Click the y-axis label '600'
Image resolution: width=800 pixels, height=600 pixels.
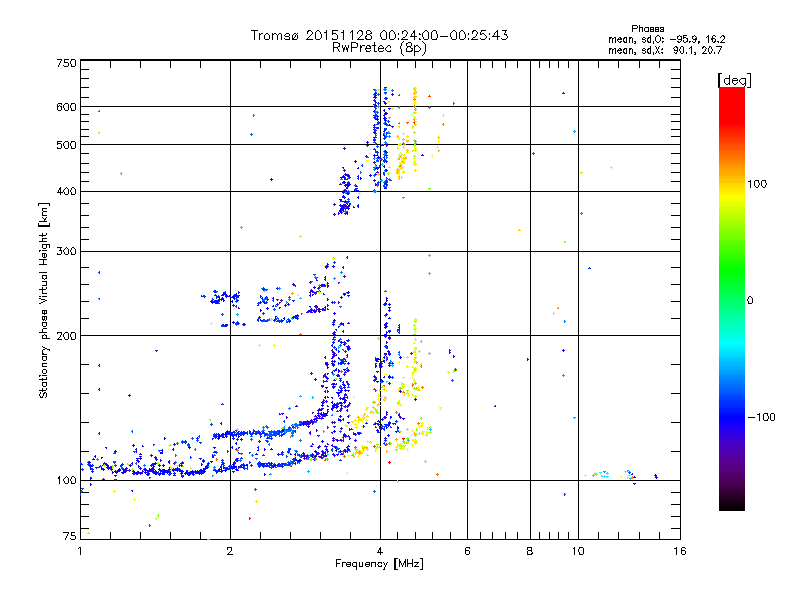pos(66,107)
